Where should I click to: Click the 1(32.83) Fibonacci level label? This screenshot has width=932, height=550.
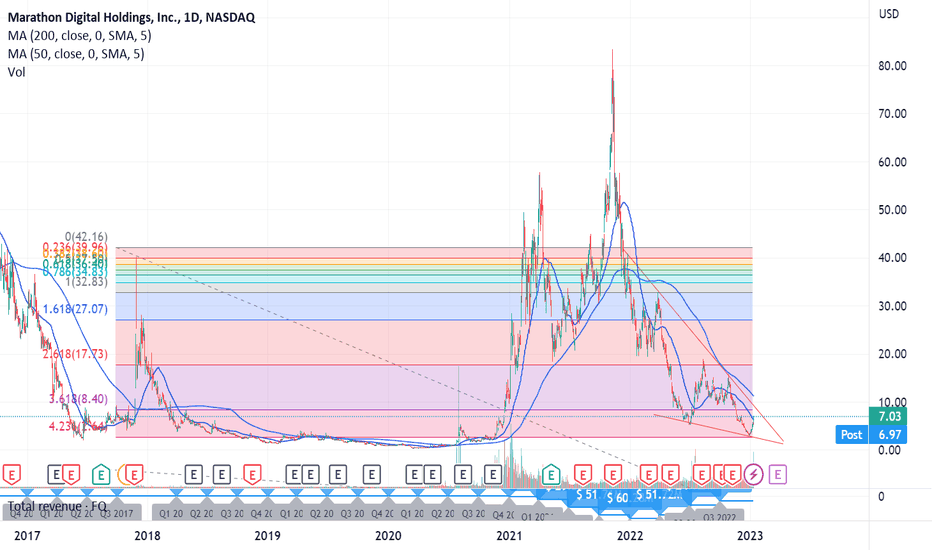86,282
